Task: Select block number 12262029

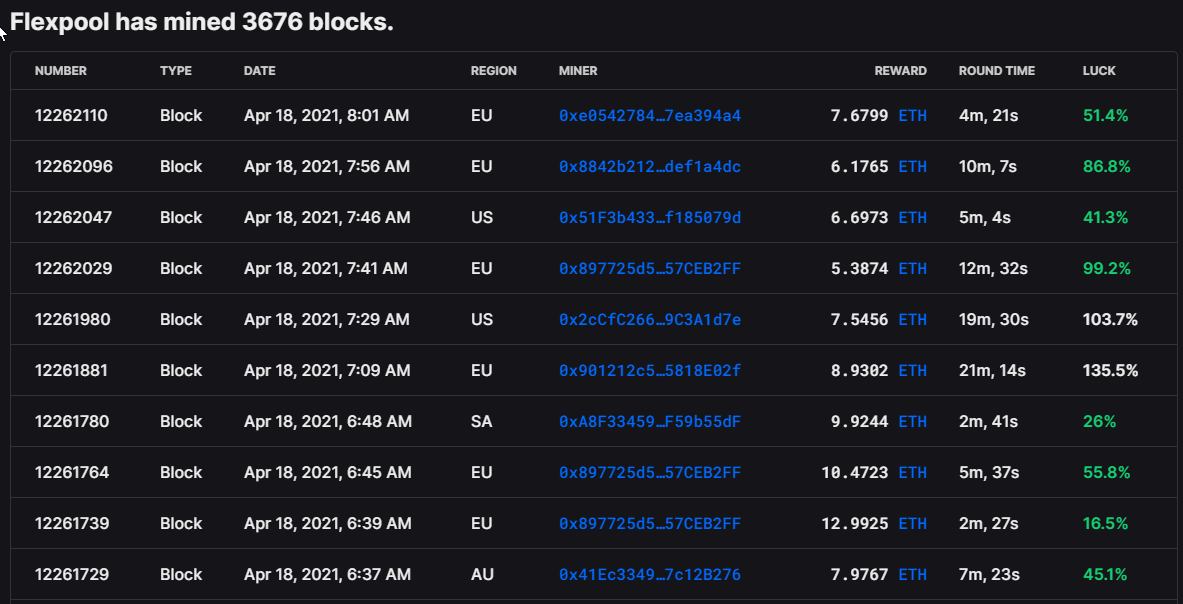Action: pos(73,268)
